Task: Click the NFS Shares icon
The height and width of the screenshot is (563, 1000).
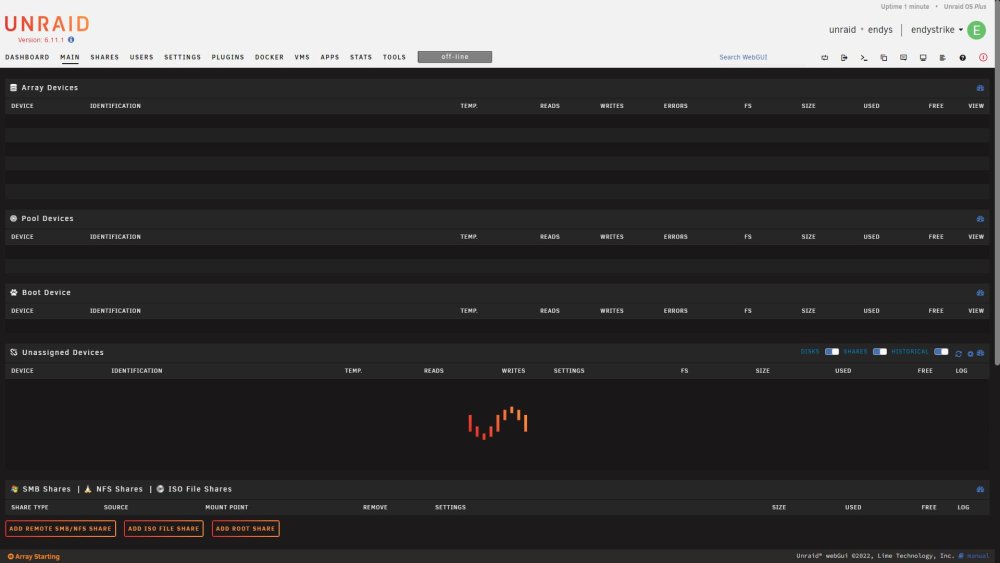Action: [x=88, y=489]
